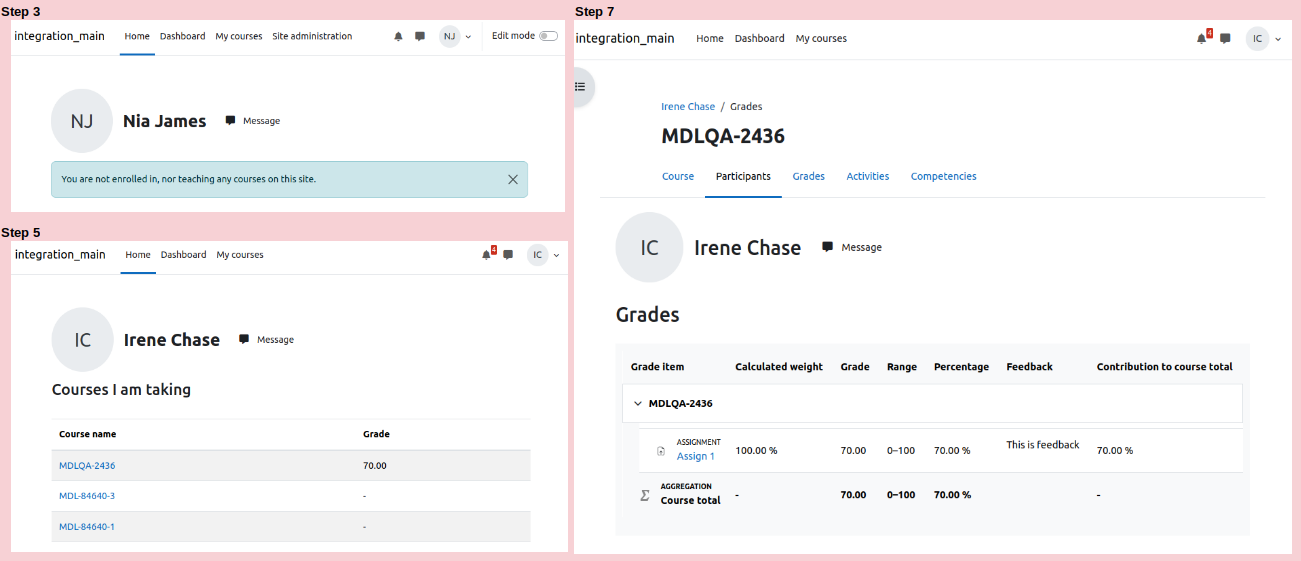Click large IC profile picture in Step 7
The height and width of the screenshot is (561, 1301).
(650, 248)
